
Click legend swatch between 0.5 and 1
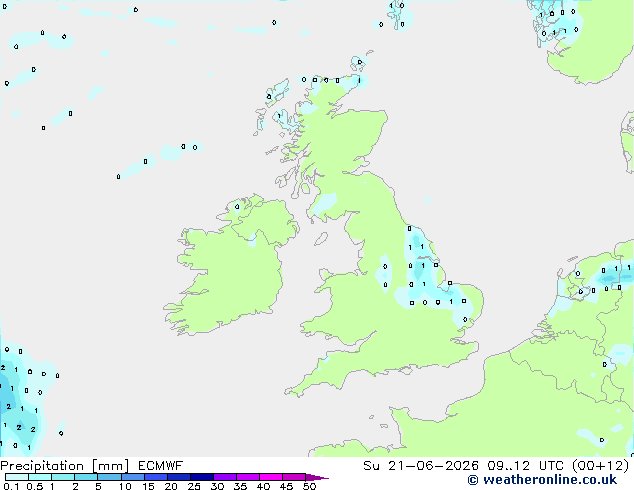click(40, 477)
